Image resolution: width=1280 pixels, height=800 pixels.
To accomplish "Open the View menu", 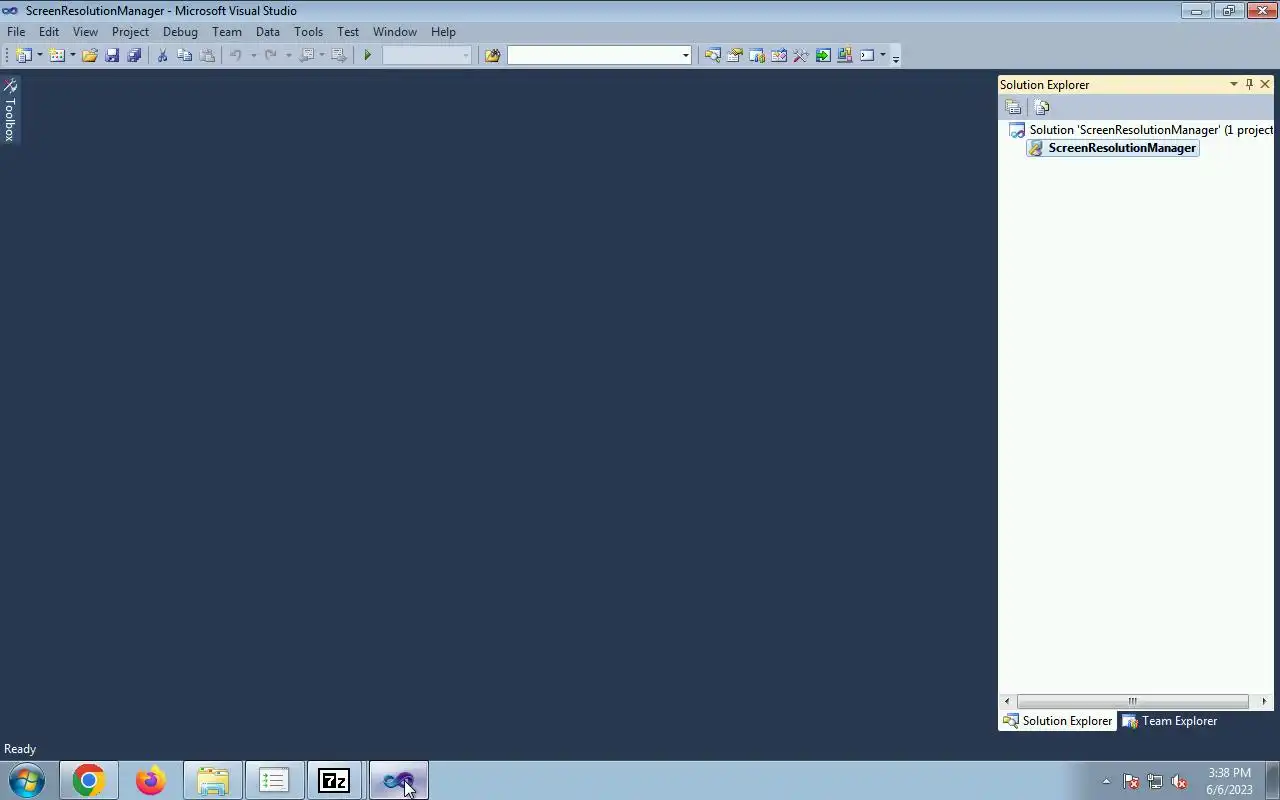I will pyautogui.click(x=85, y=31).
